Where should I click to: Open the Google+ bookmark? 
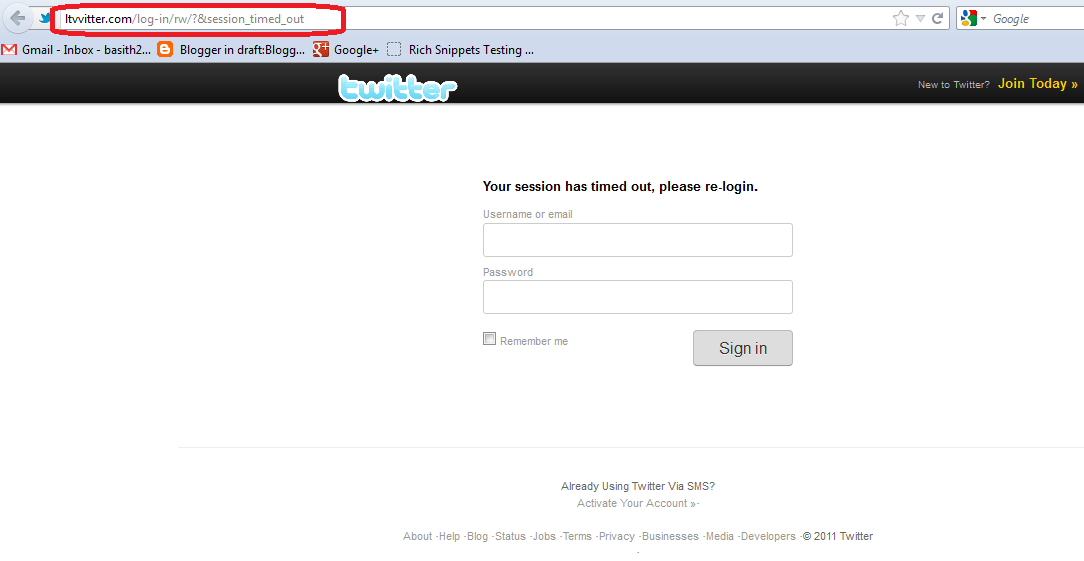pyautogui.click(x=346, y=50)
